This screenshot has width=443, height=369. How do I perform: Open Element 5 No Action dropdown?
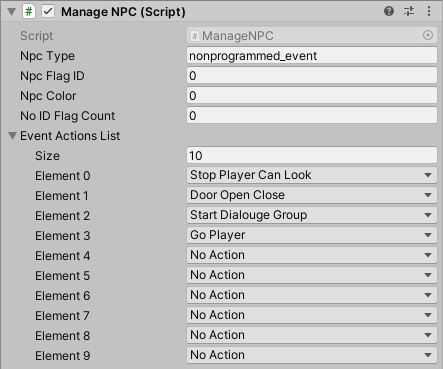(312, 275)
